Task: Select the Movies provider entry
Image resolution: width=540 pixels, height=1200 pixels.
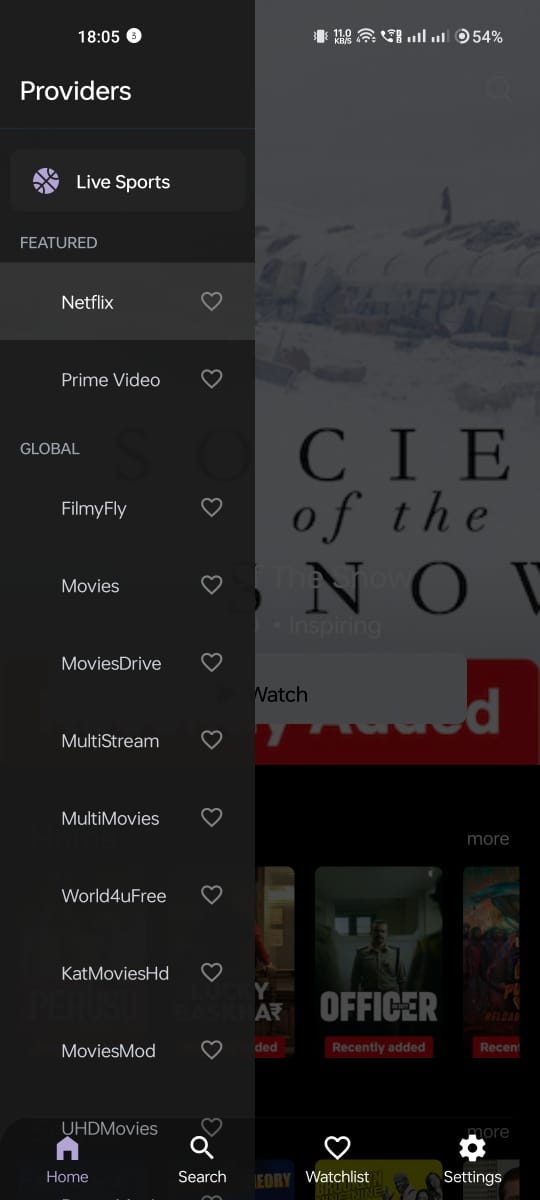Action: (x=127, y=585)
